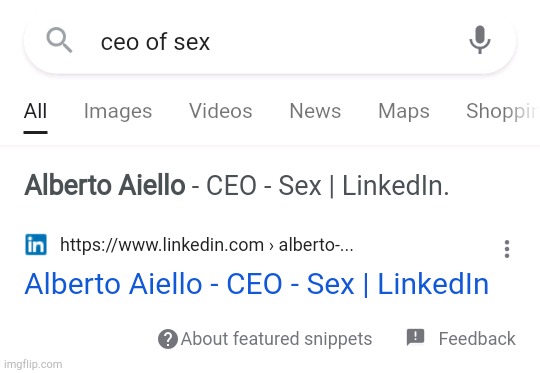This screenshot has width=540, height=373.
Task: Open the News tab
Action: [x=315, y=111]
